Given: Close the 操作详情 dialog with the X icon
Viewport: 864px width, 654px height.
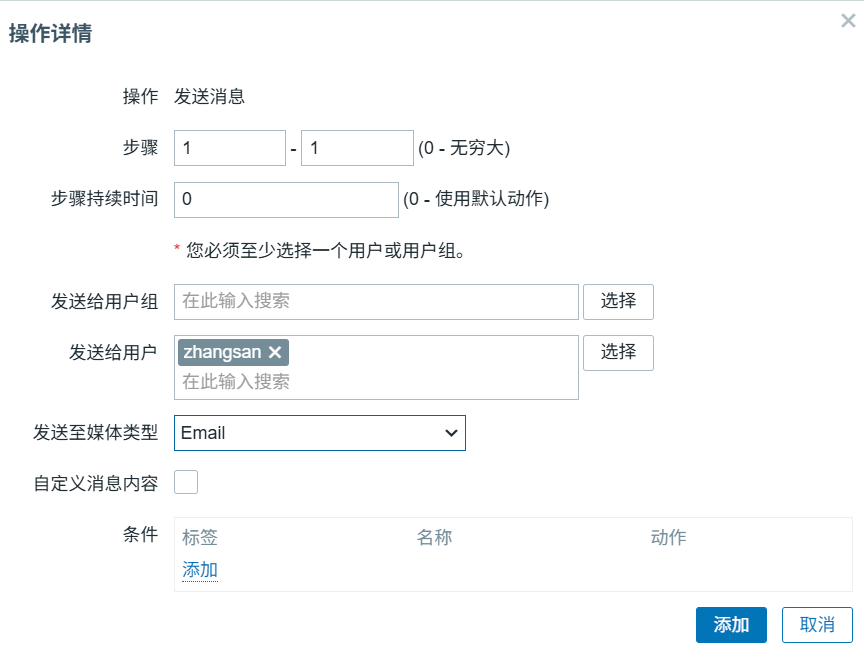Looking at the screenshot, I should [x=848, y=21].
